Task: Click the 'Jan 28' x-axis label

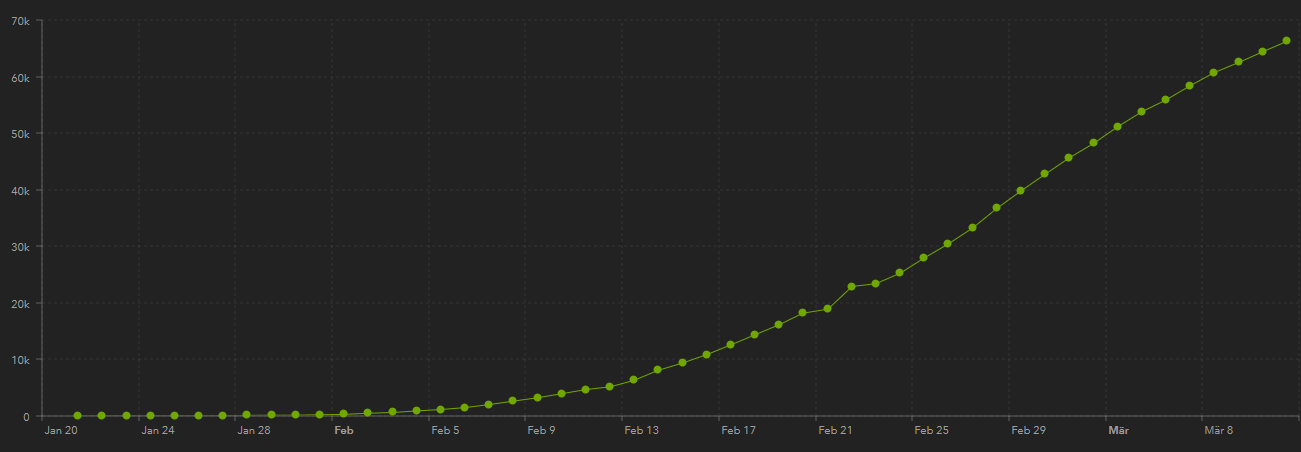Action: 254,431
